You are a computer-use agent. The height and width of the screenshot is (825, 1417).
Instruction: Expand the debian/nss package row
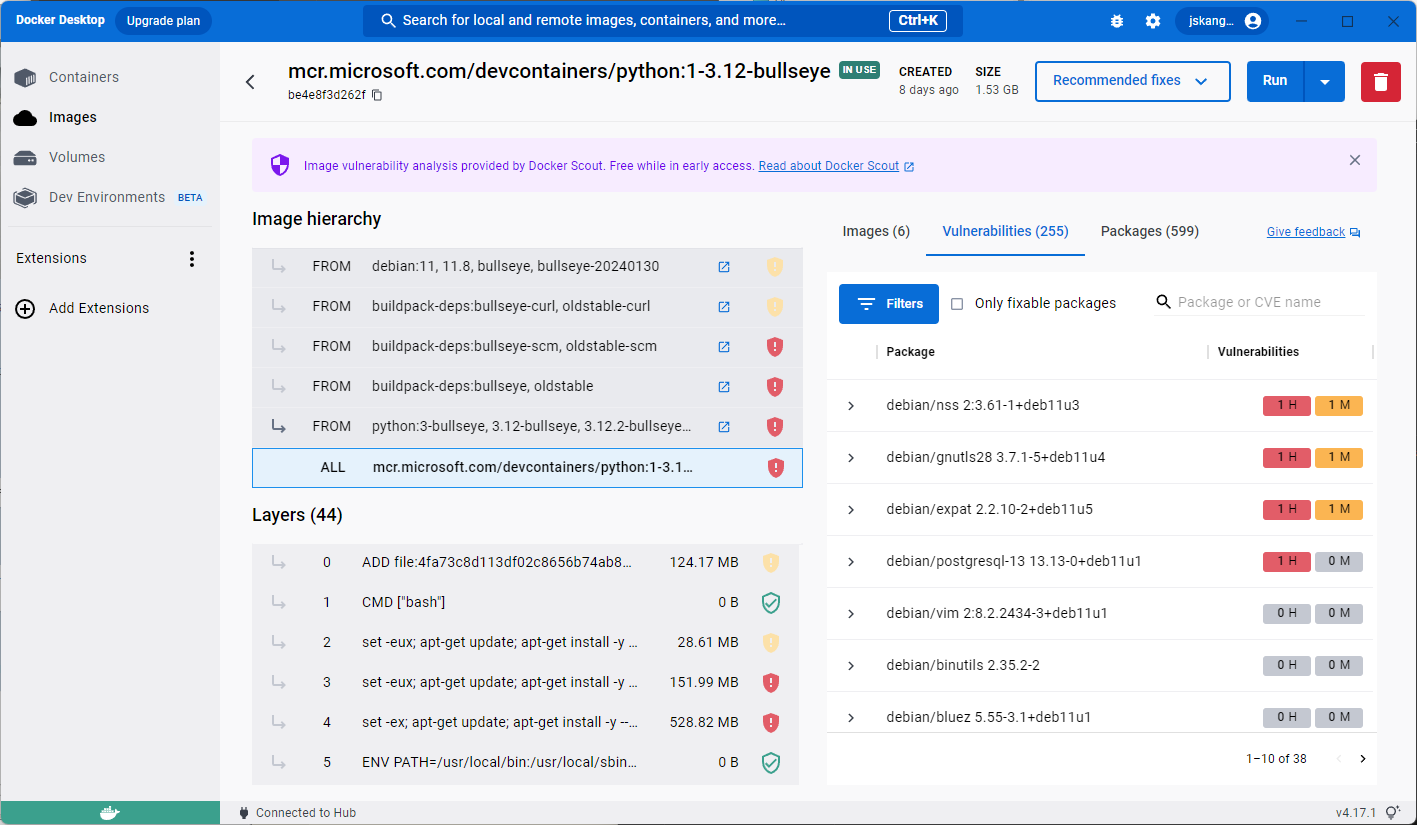coord(851,406)
